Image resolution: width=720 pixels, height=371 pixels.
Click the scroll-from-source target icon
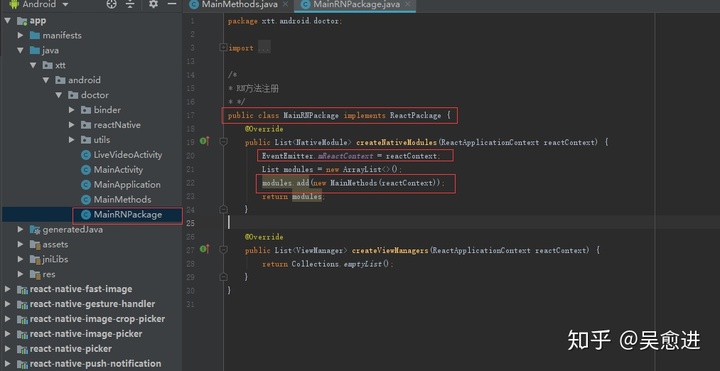111,5
